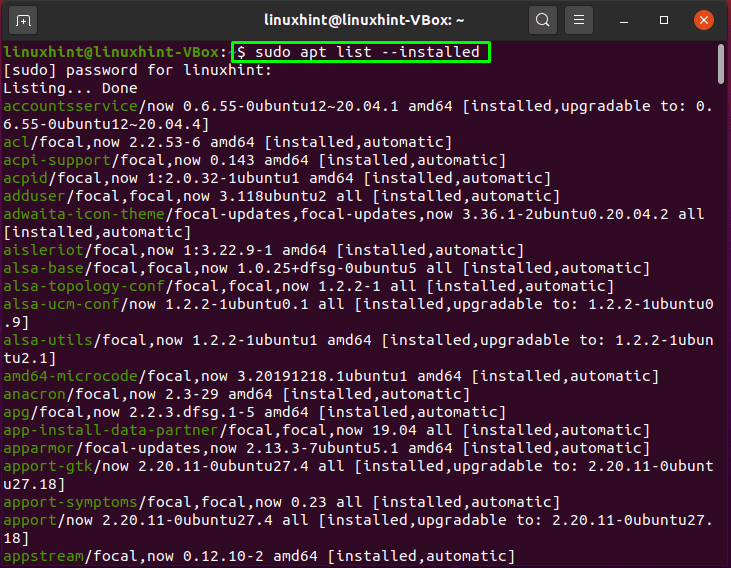Click the 'Listing... Done' line

(x=70, y=88)
